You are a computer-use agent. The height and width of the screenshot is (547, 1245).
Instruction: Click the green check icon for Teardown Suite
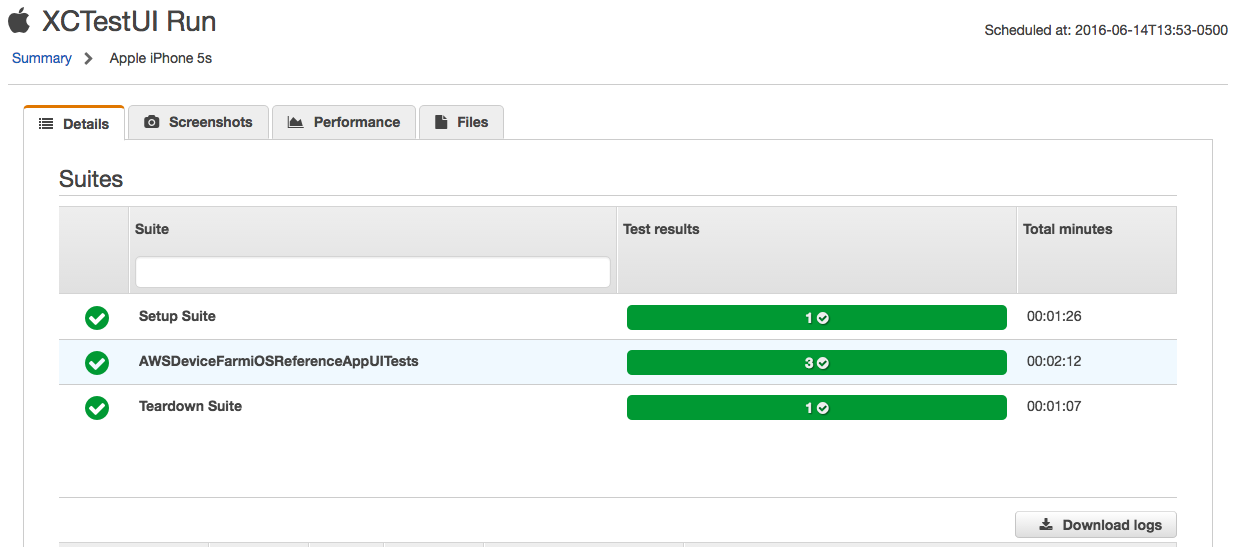(x=97, y=408)
